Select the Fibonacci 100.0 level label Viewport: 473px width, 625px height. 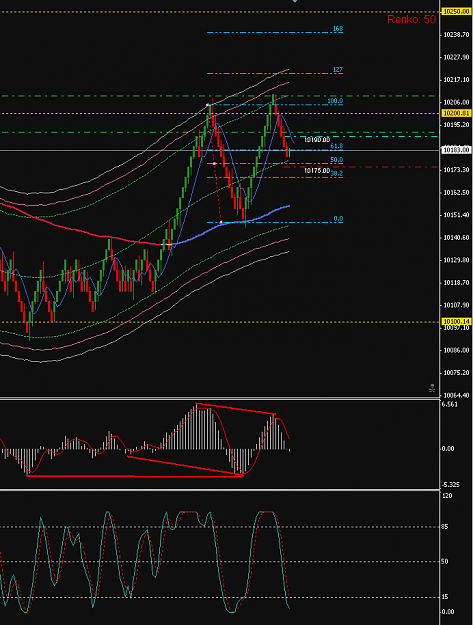335,101
